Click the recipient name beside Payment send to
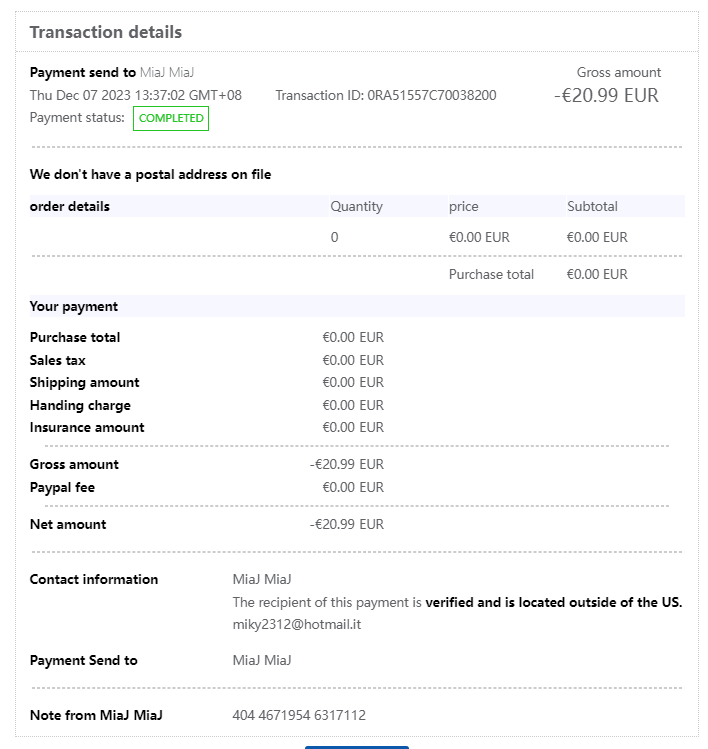Screen dimensions: 708x749 point(167,72)
